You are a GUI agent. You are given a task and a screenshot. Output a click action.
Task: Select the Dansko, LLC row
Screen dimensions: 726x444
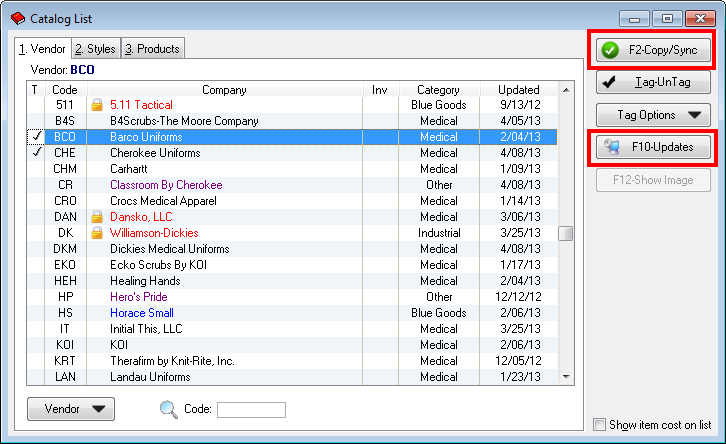[x=292, y=217]
